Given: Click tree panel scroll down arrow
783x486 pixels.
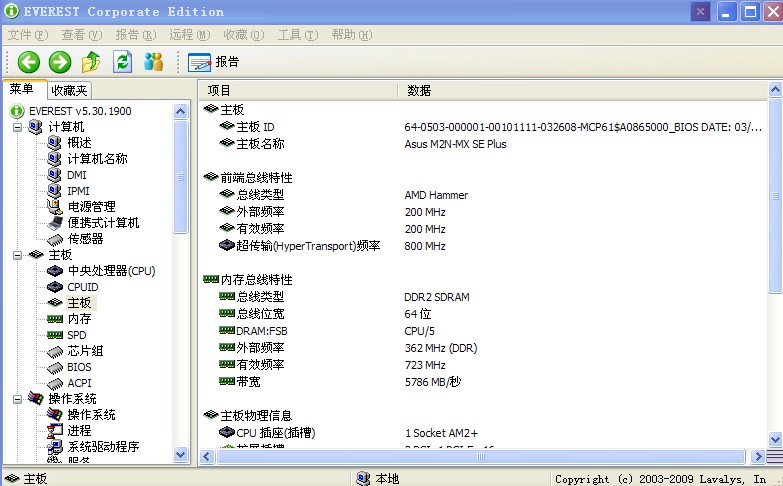Looking at the screenshot, I should click(180, 455).
